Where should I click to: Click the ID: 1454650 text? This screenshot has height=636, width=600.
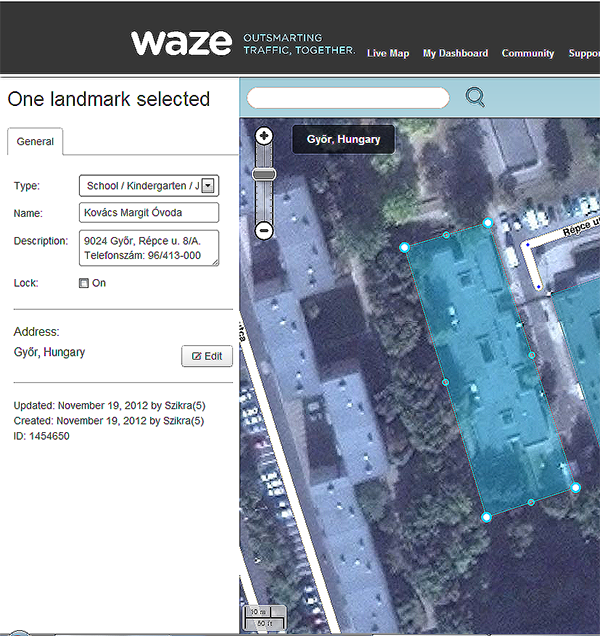click(41, 436)
